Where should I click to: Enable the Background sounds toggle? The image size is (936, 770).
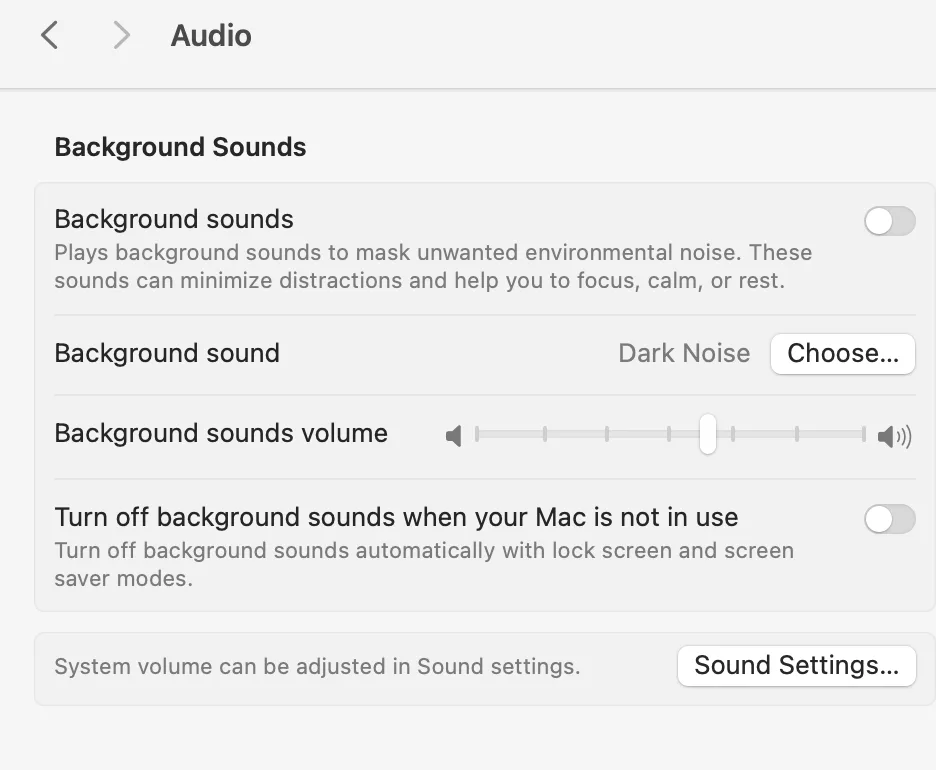(x=890, y=221)
